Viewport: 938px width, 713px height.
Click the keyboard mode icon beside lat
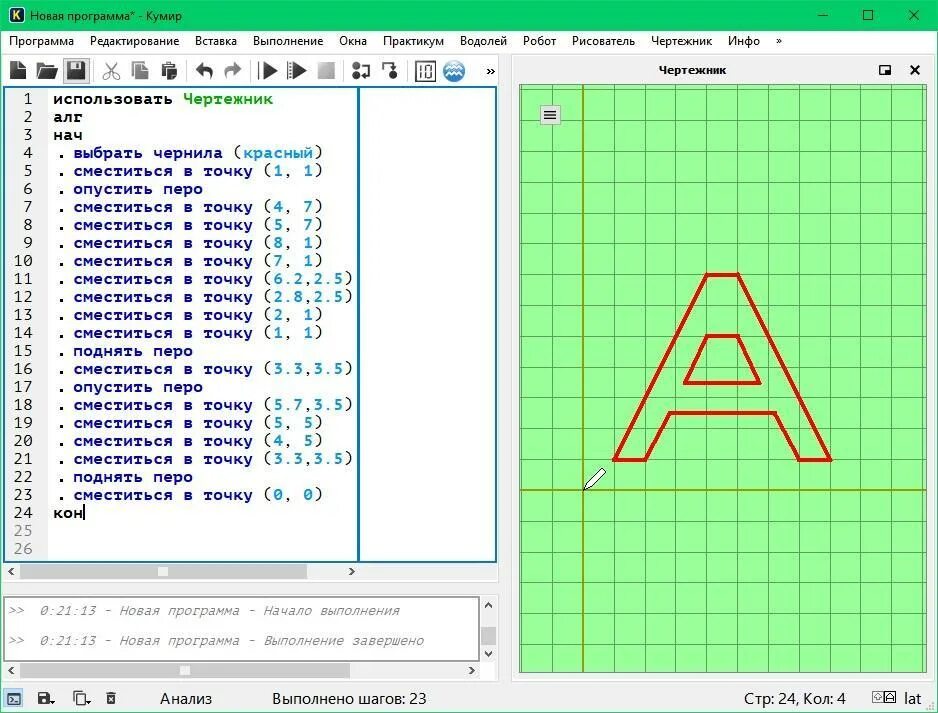(x=884, y=697)
